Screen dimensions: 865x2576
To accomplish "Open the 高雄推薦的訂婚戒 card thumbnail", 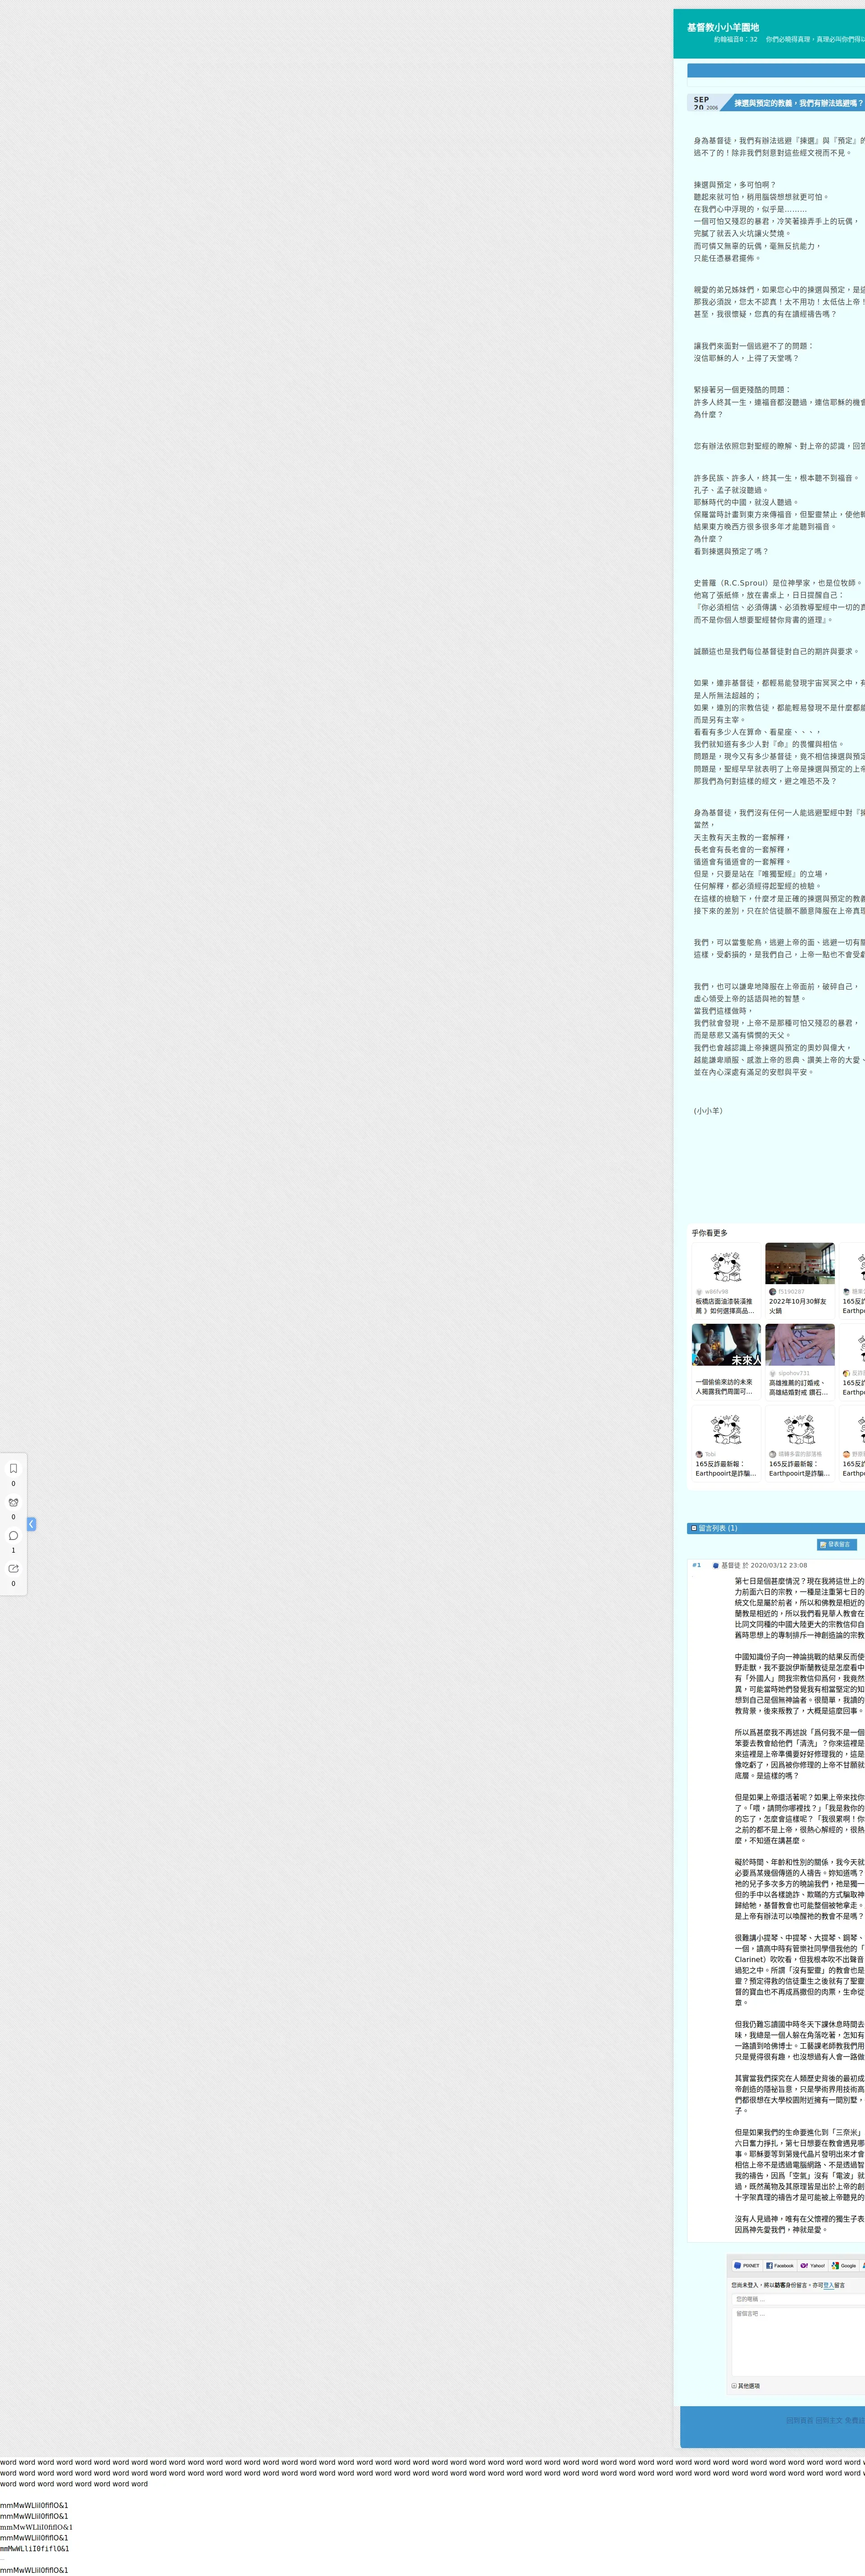I will [x=799, y=1345].
